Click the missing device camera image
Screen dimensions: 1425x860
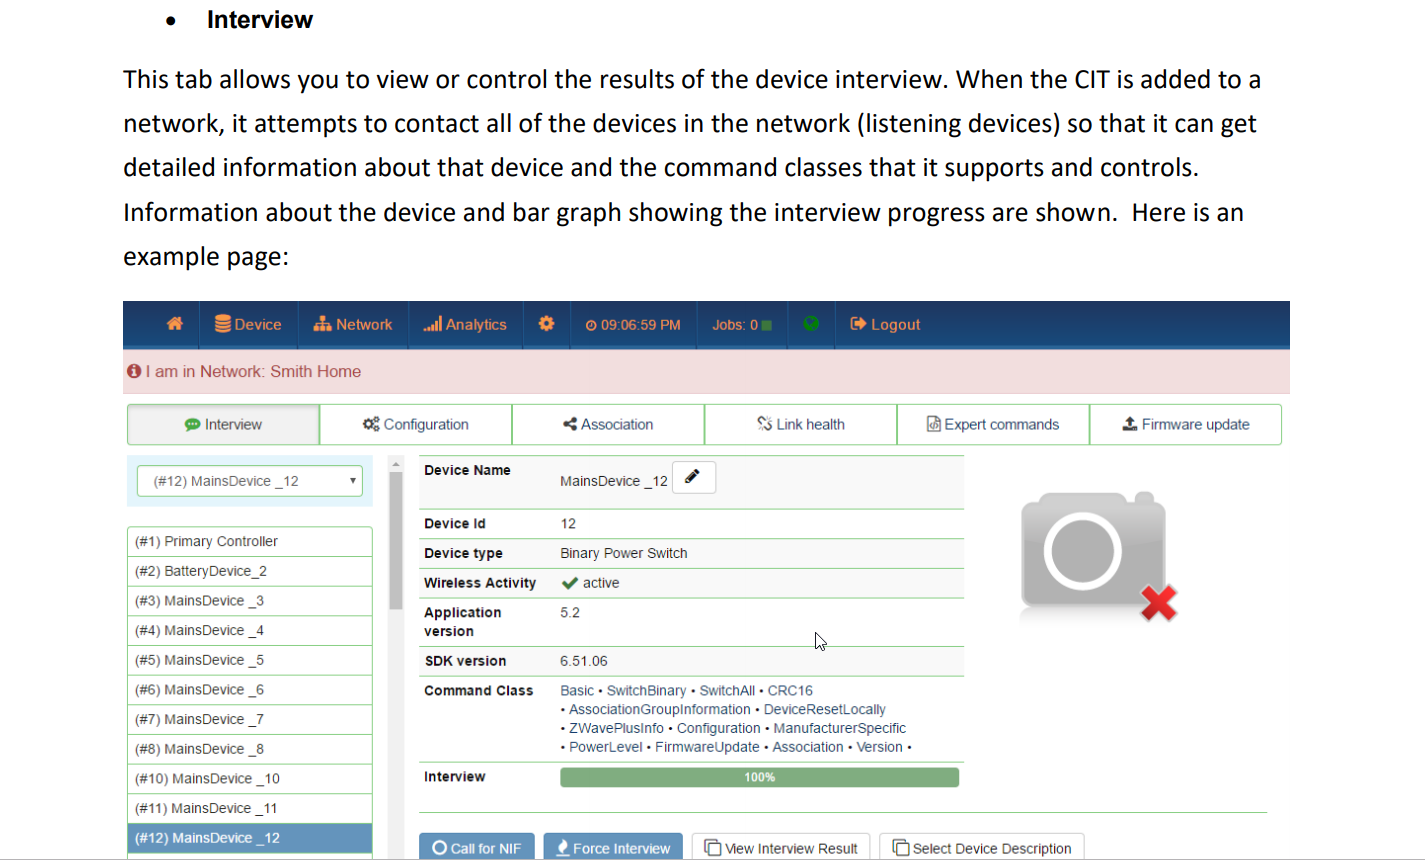pyautogui.click(x=1098, y=556)
